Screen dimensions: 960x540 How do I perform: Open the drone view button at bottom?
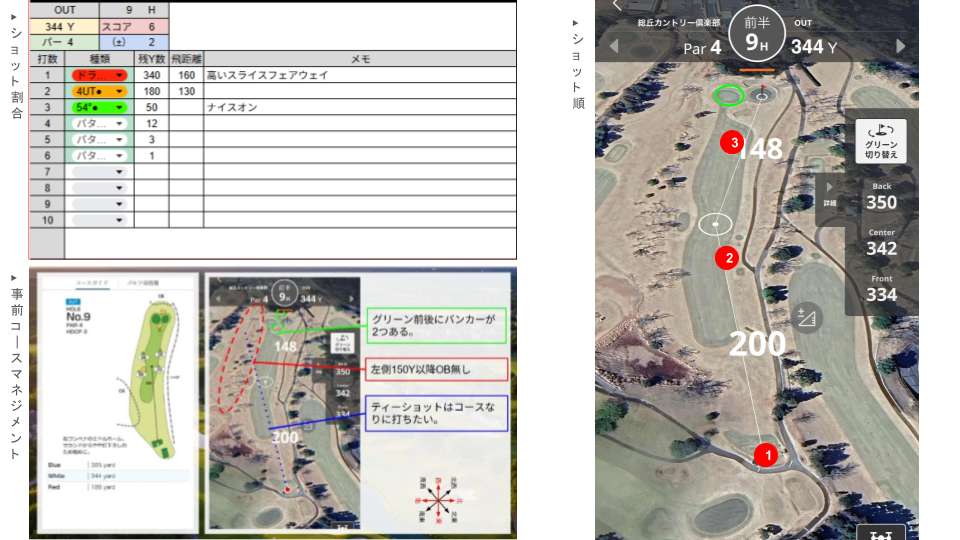[x=880, y=533]
